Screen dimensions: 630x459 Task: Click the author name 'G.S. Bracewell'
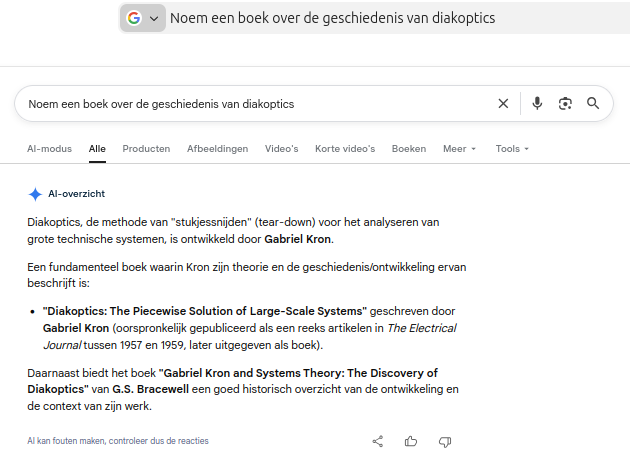pos(150,389)
